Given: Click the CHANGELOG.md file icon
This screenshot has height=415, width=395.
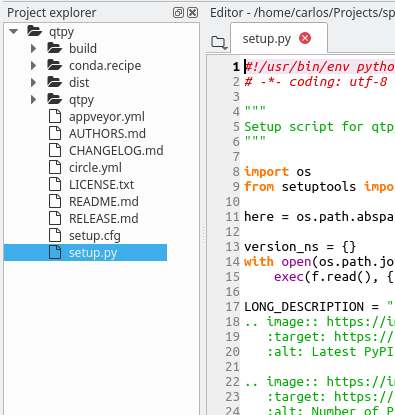Looking at the screenshot, I should click(x=55, y=150).
